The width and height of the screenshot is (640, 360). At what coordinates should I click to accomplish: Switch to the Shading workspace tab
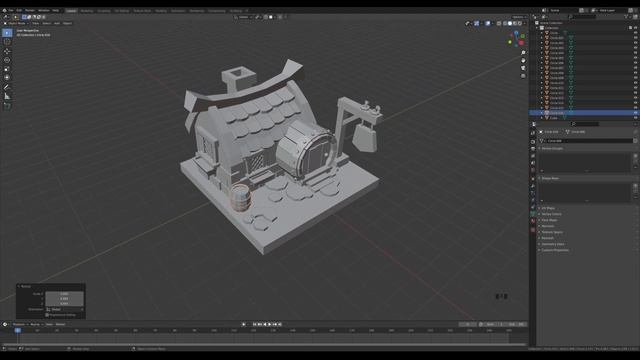[161, 11]
